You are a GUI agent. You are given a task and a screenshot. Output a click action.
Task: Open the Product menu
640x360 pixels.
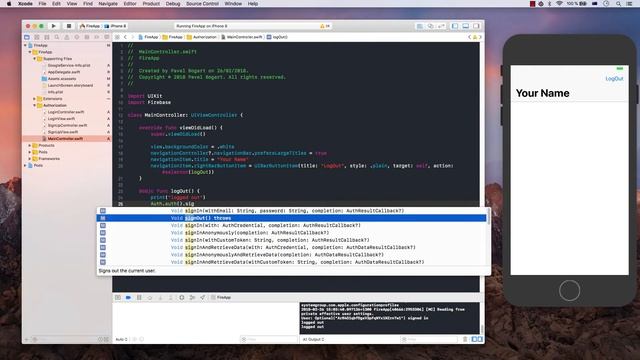151,4
